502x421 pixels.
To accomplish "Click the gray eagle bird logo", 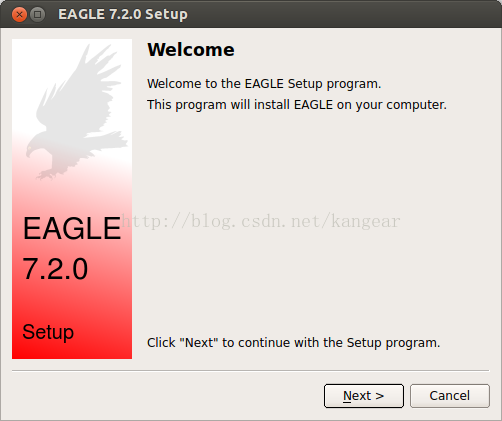I will click(x=77, y=112).
